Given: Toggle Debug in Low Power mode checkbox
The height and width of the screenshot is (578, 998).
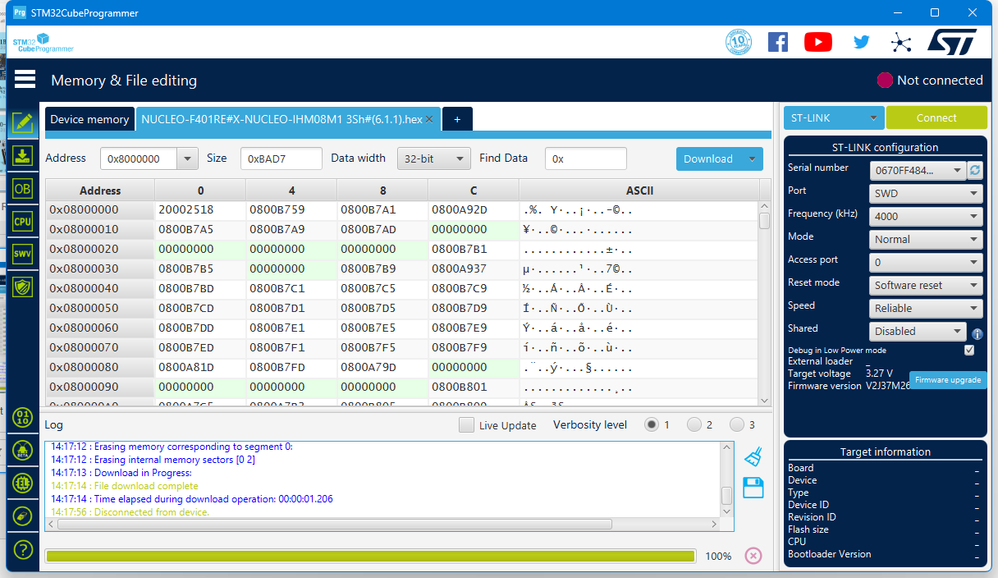Looking at the screenshot, I should coord(969,350).
